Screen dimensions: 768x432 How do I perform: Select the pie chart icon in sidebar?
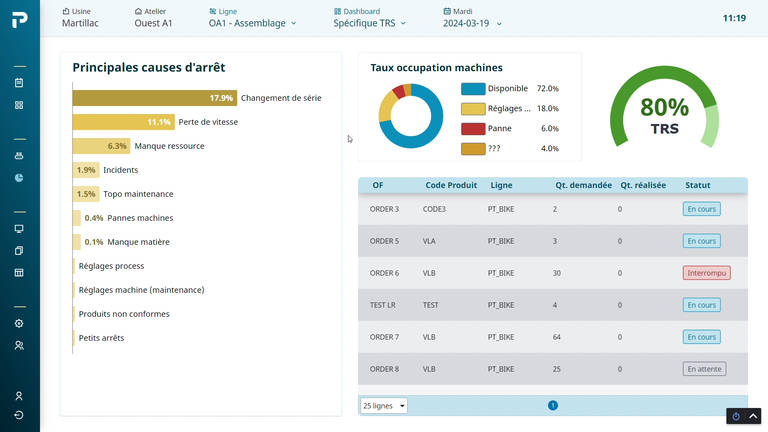coord(19,178)
